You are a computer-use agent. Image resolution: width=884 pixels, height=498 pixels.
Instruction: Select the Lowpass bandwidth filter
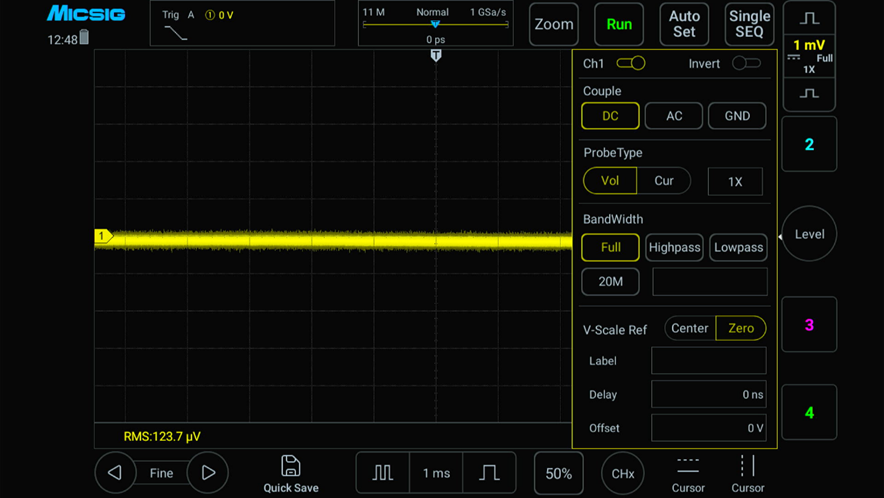[x=738, y=247]
